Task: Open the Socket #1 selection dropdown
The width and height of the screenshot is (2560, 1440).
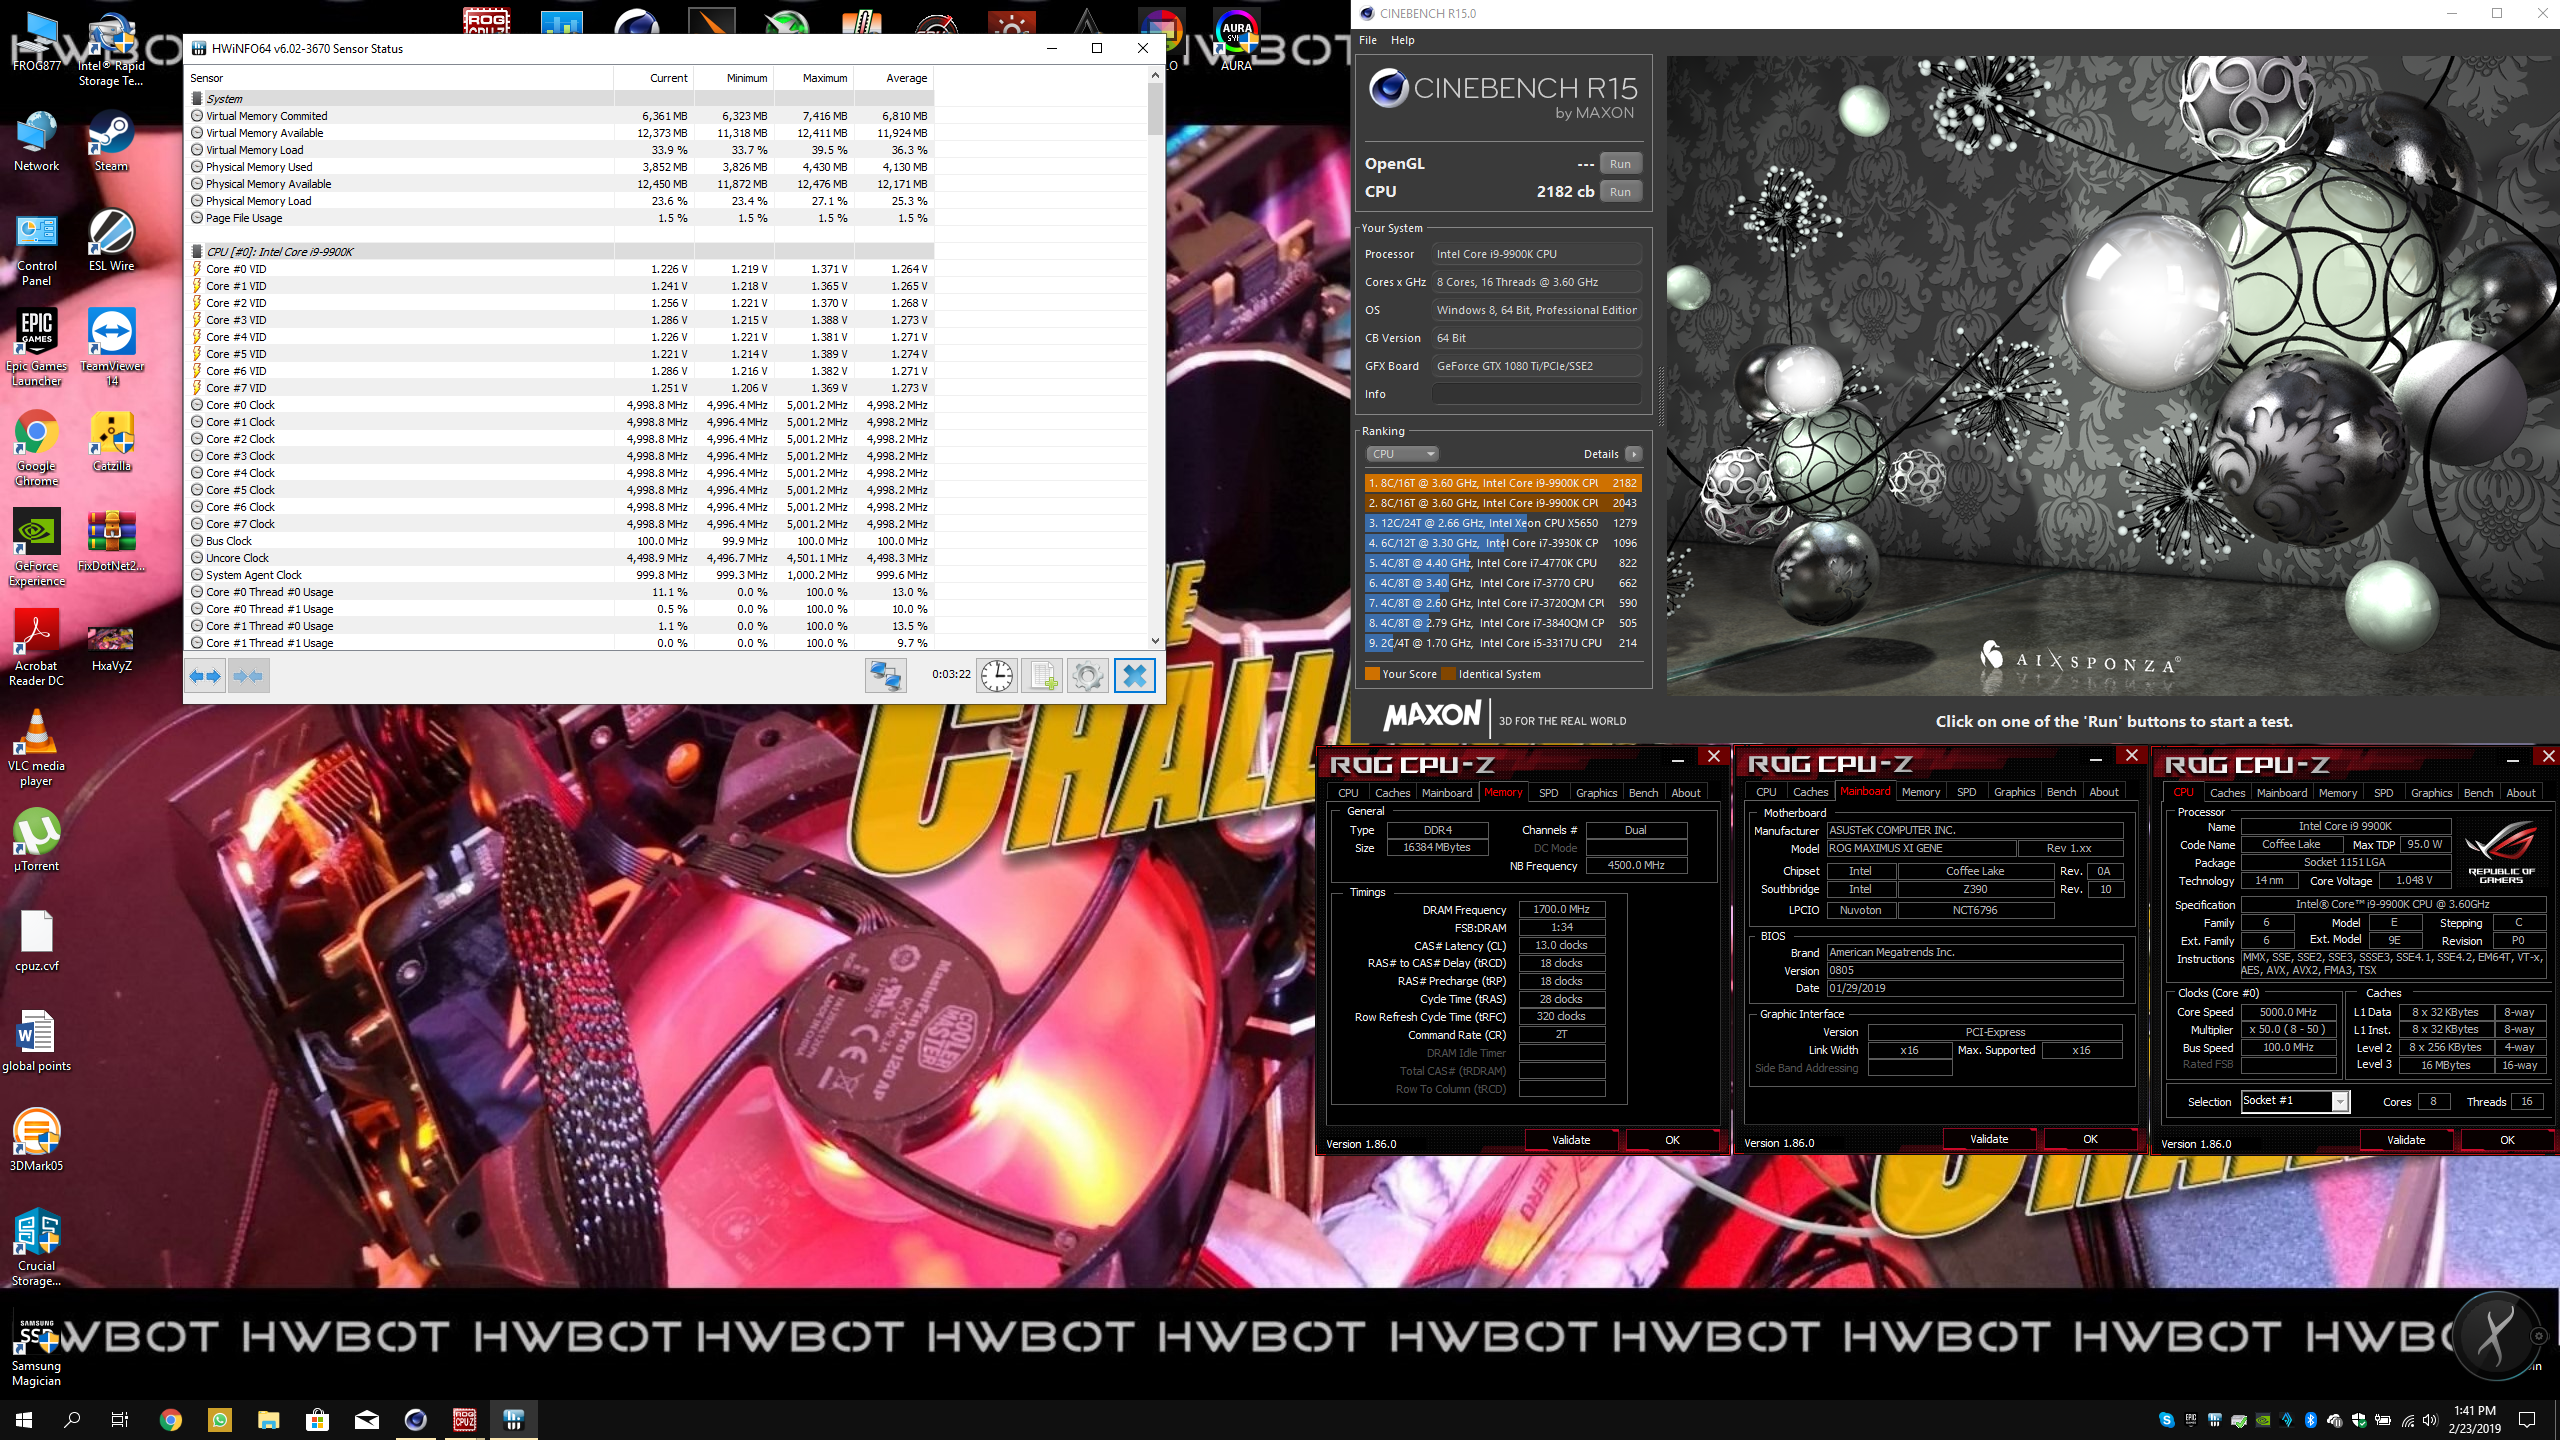Action: (2294, 1101)
